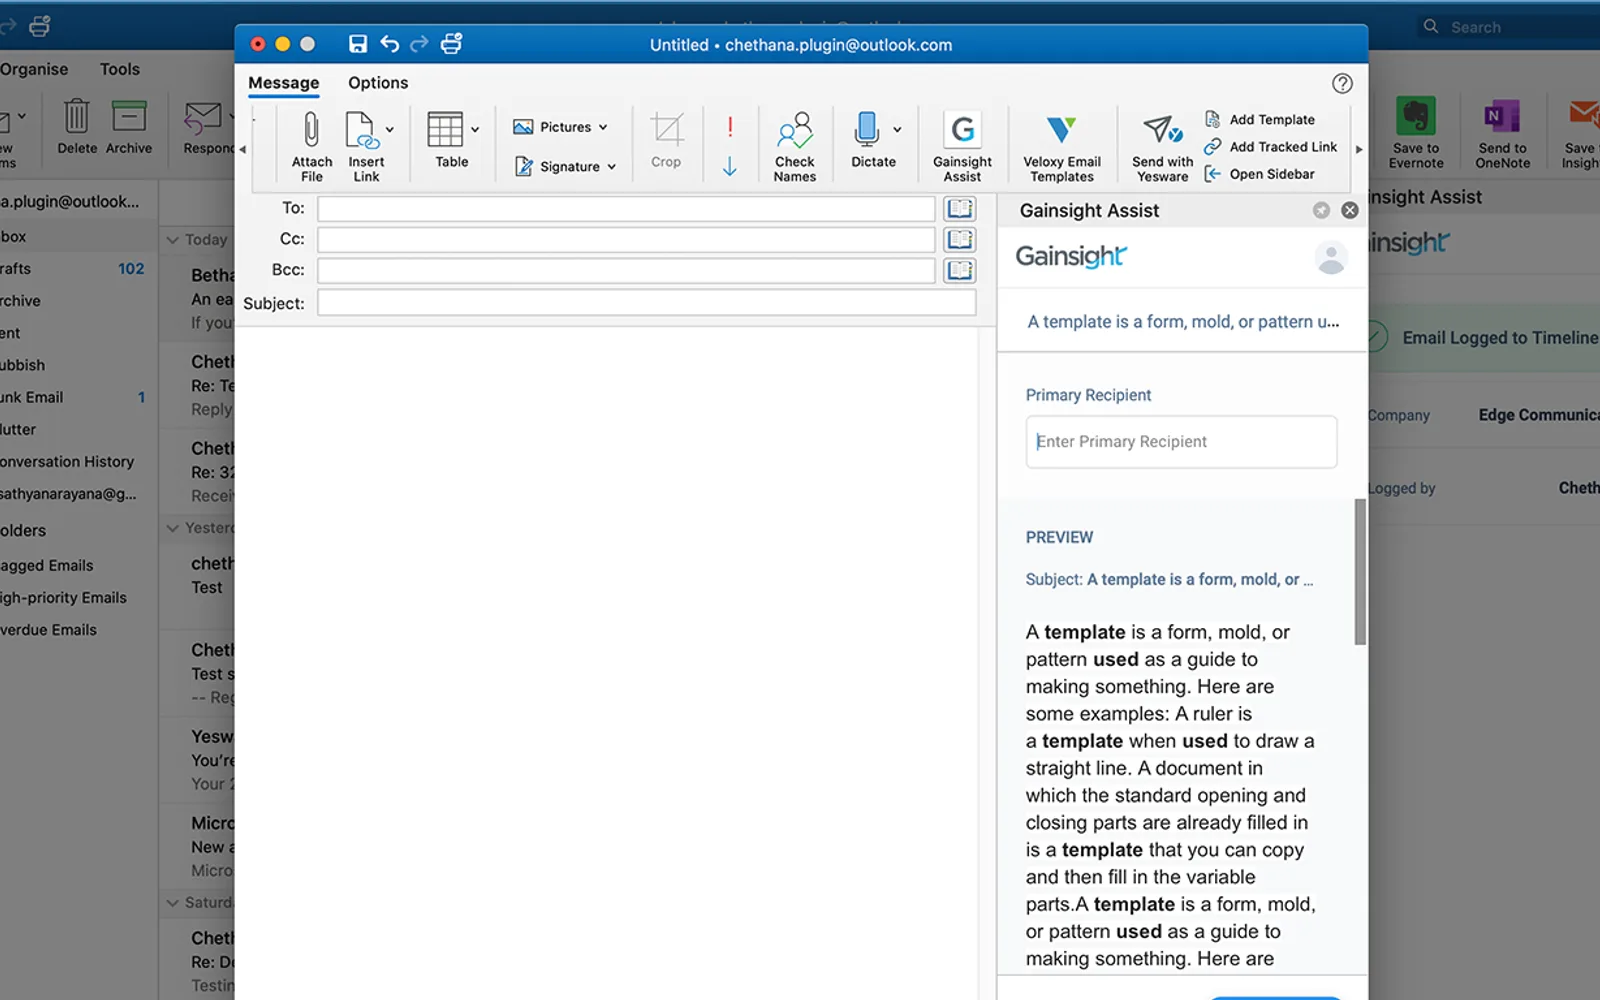Set low importance with blue down arrow
The height and width of the screenshot is (1000, 1600).
[730, 166]
